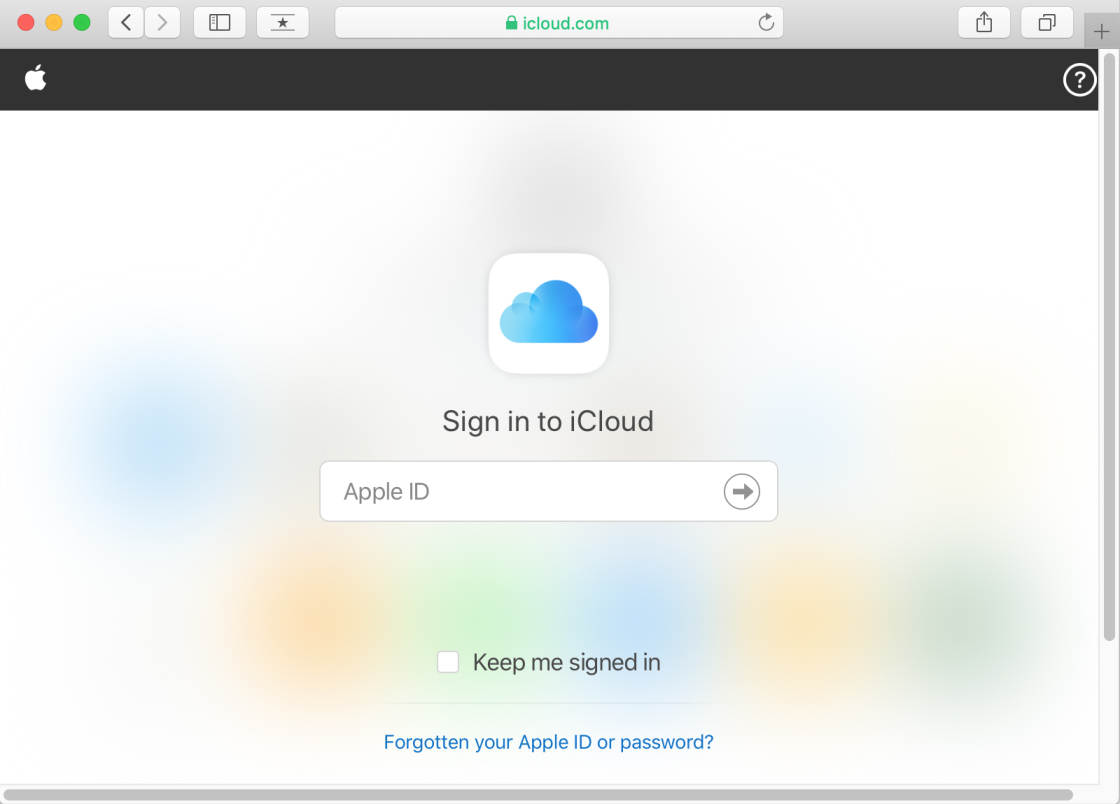
Task: Click the Sign in to iCloud heading
Action: [x=548, y=421]
